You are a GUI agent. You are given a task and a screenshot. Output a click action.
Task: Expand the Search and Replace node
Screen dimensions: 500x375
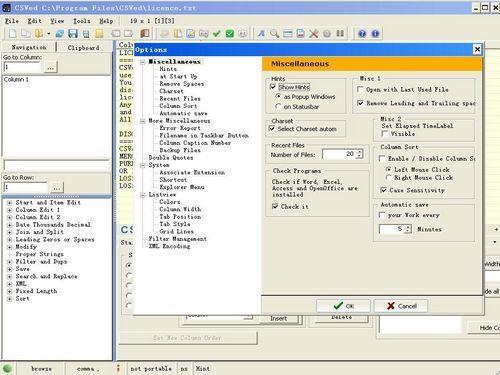click(x=10, y=277)
